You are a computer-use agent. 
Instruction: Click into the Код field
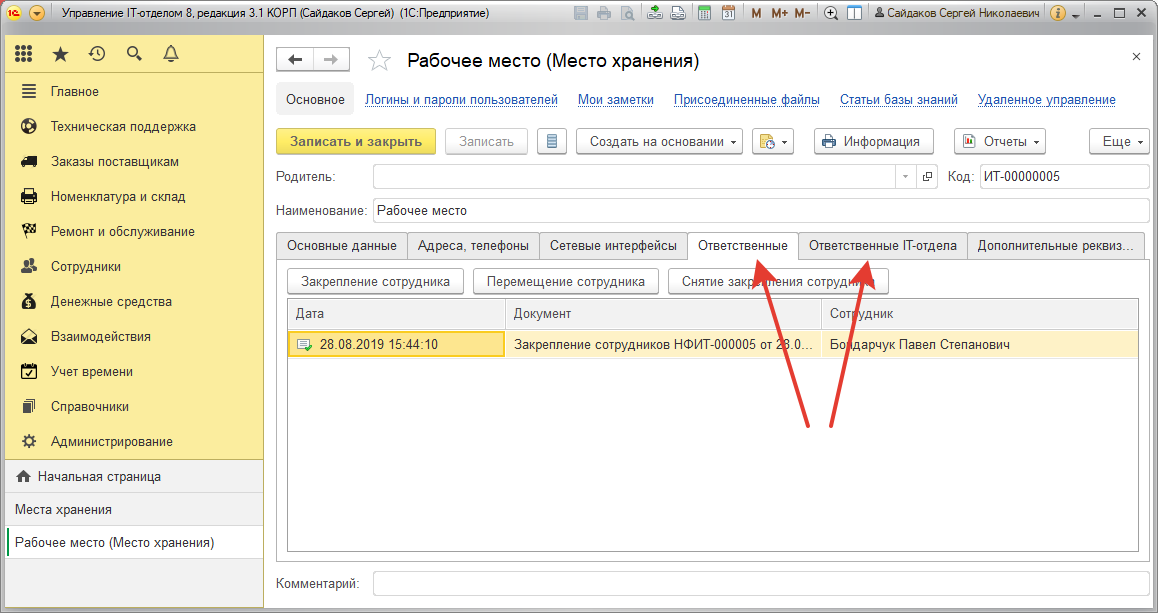(x=1064, y=177)
